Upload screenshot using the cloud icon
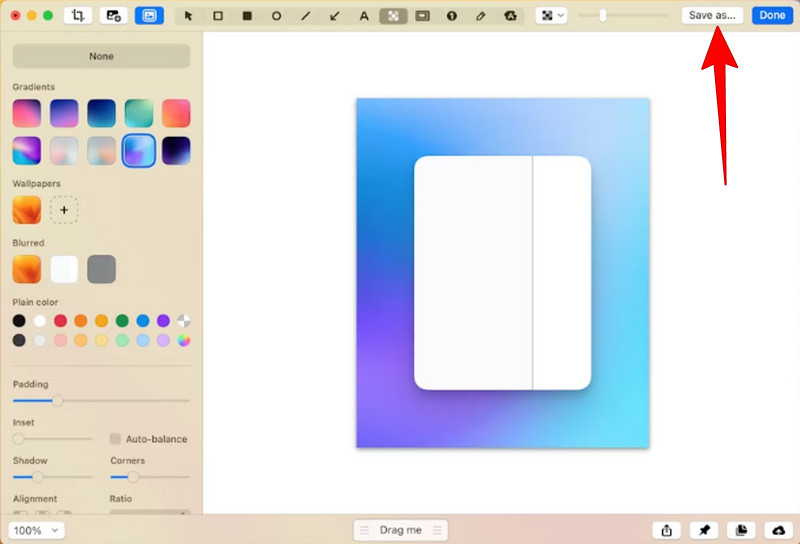The width and height of the screenshot is (800, 544). tap(779, 530)
